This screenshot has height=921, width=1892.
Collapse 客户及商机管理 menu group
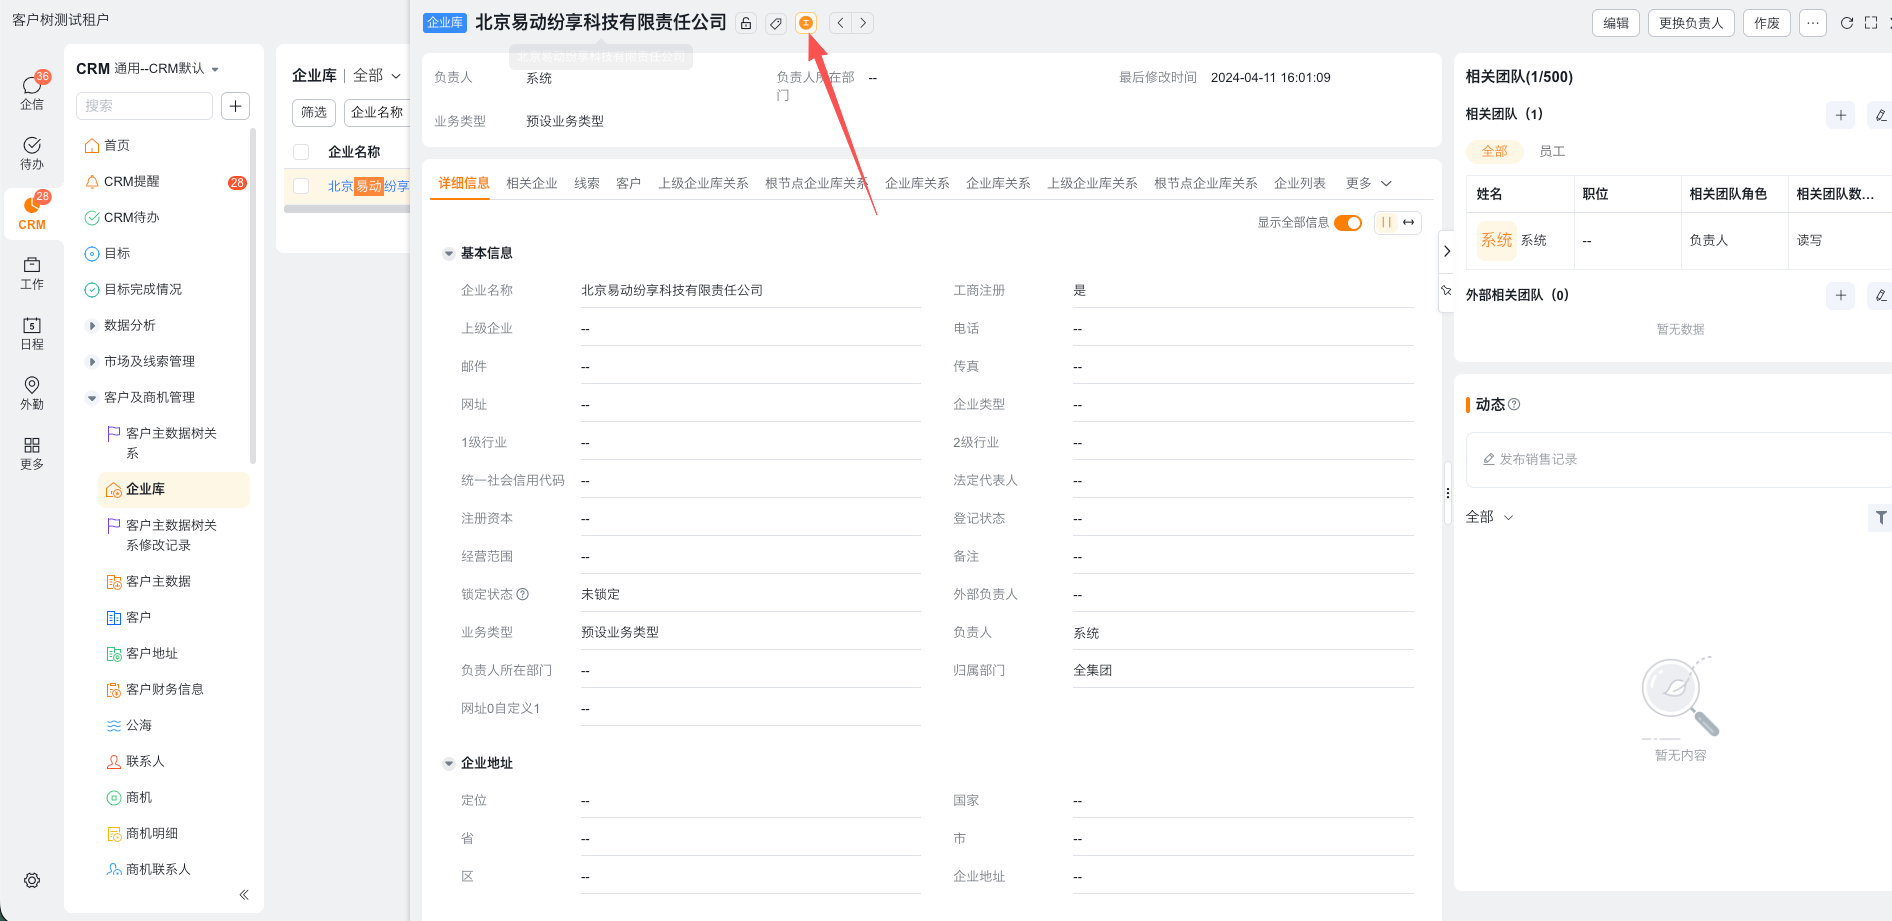[x=92, y=397]
